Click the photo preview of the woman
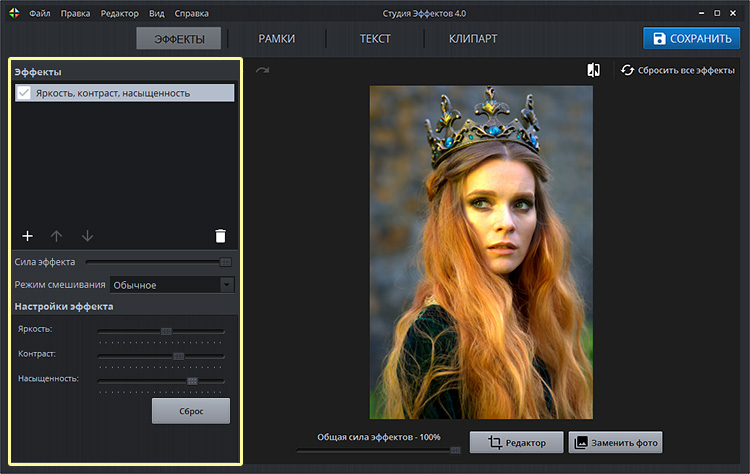Image resolution: width=750 pixels, height=474 pixels. (481, 252)
